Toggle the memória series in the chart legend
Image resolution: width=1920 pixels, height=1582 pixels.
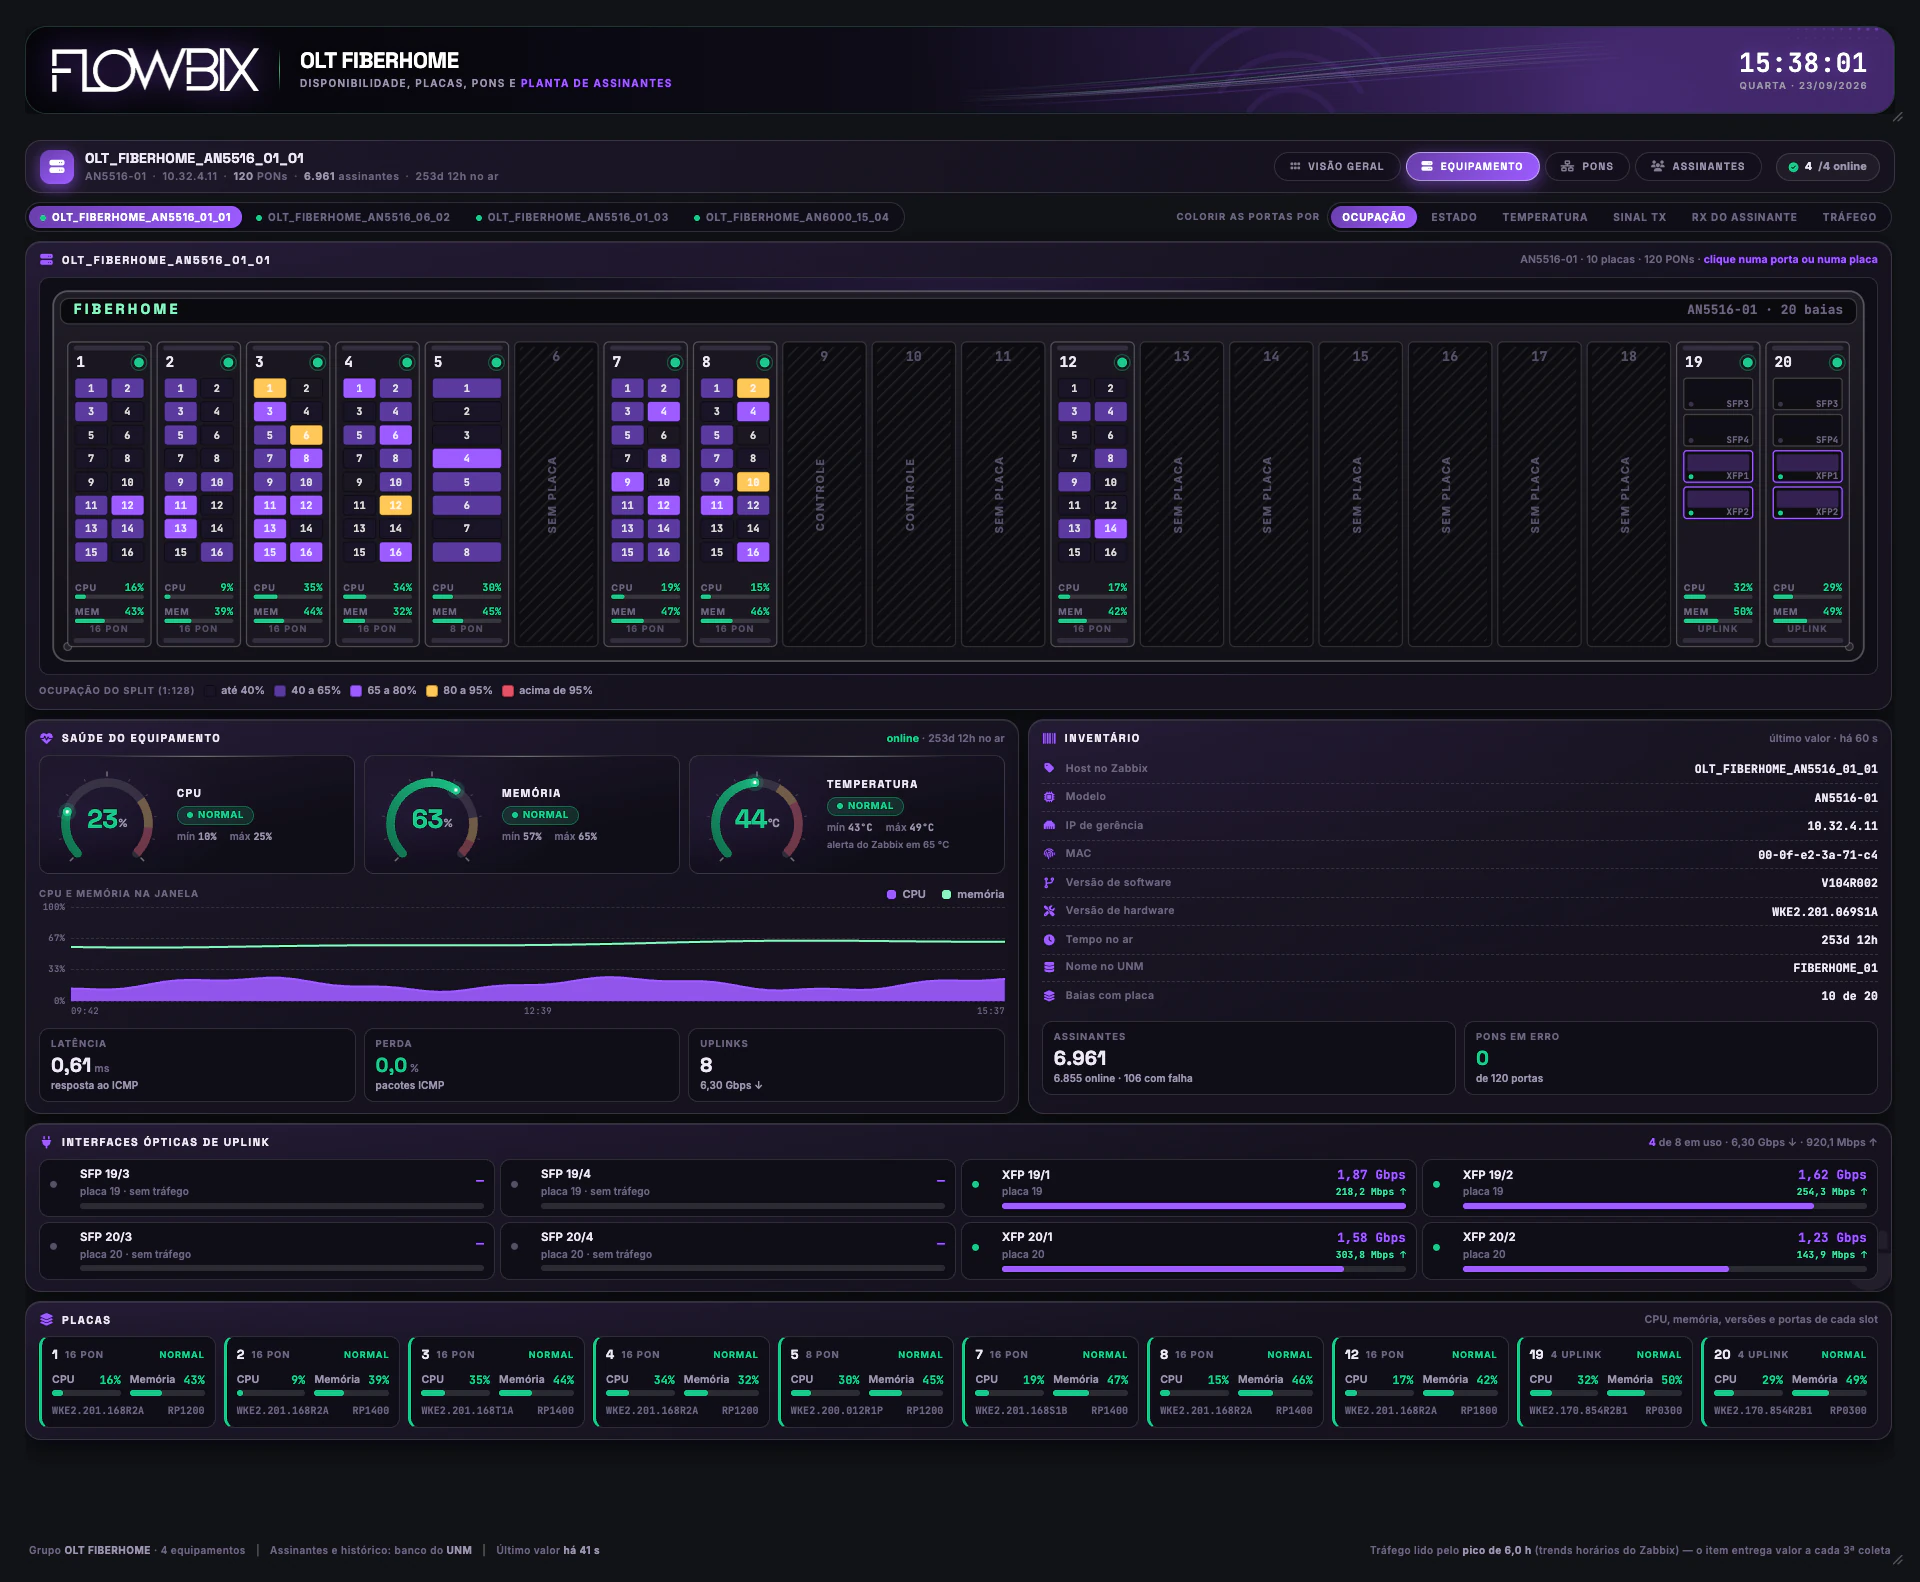(973, 895)
